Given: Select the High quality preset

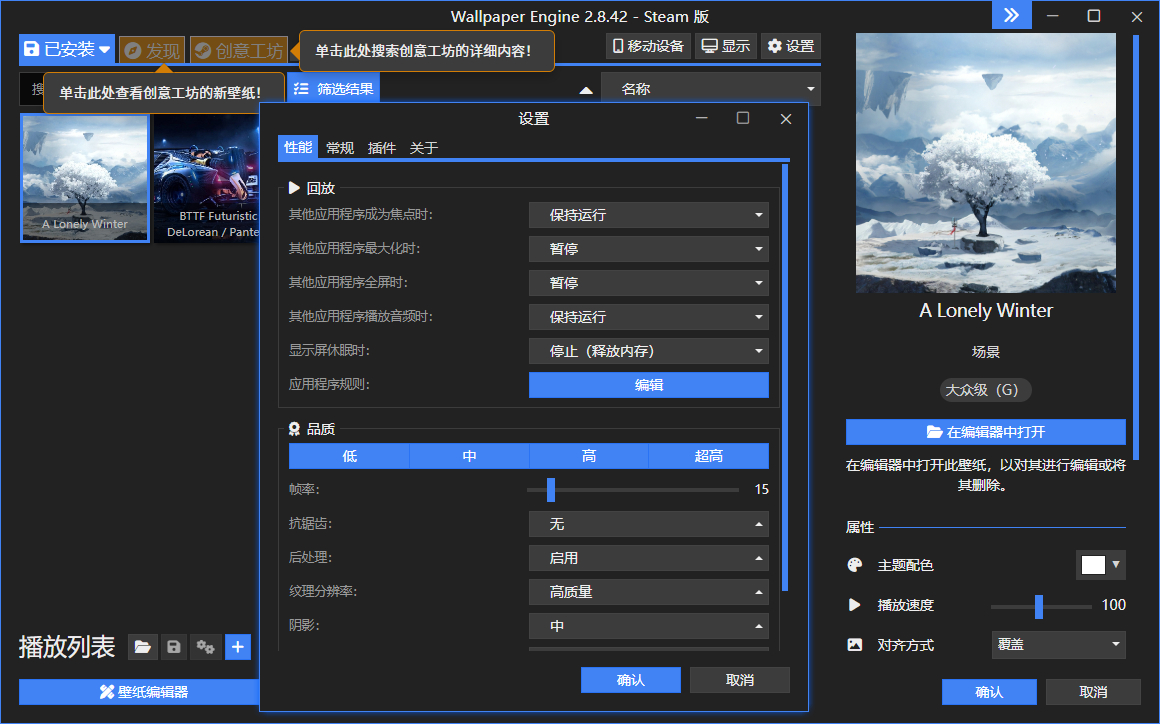Looking at the screenshot, I should click(x=589, y=456).
